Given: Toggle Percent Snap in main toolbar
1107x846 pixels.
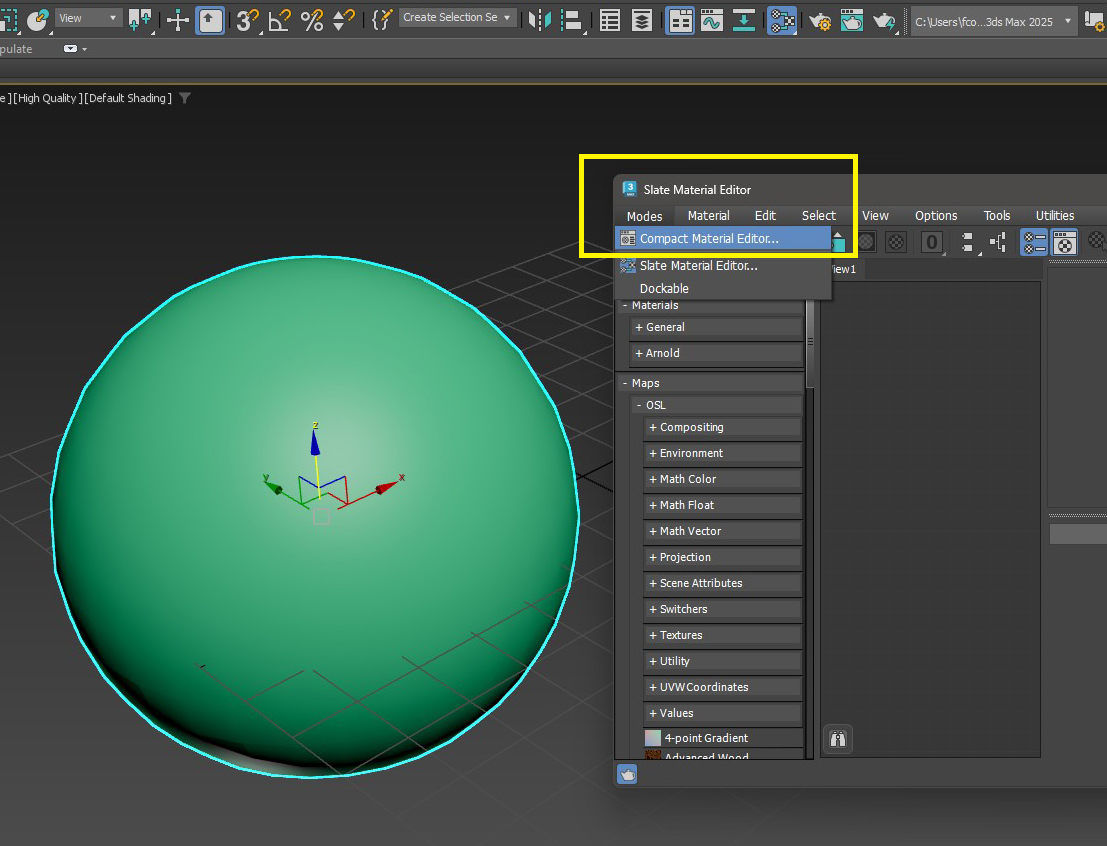Looking at the screenshot, I should (311, 20).
